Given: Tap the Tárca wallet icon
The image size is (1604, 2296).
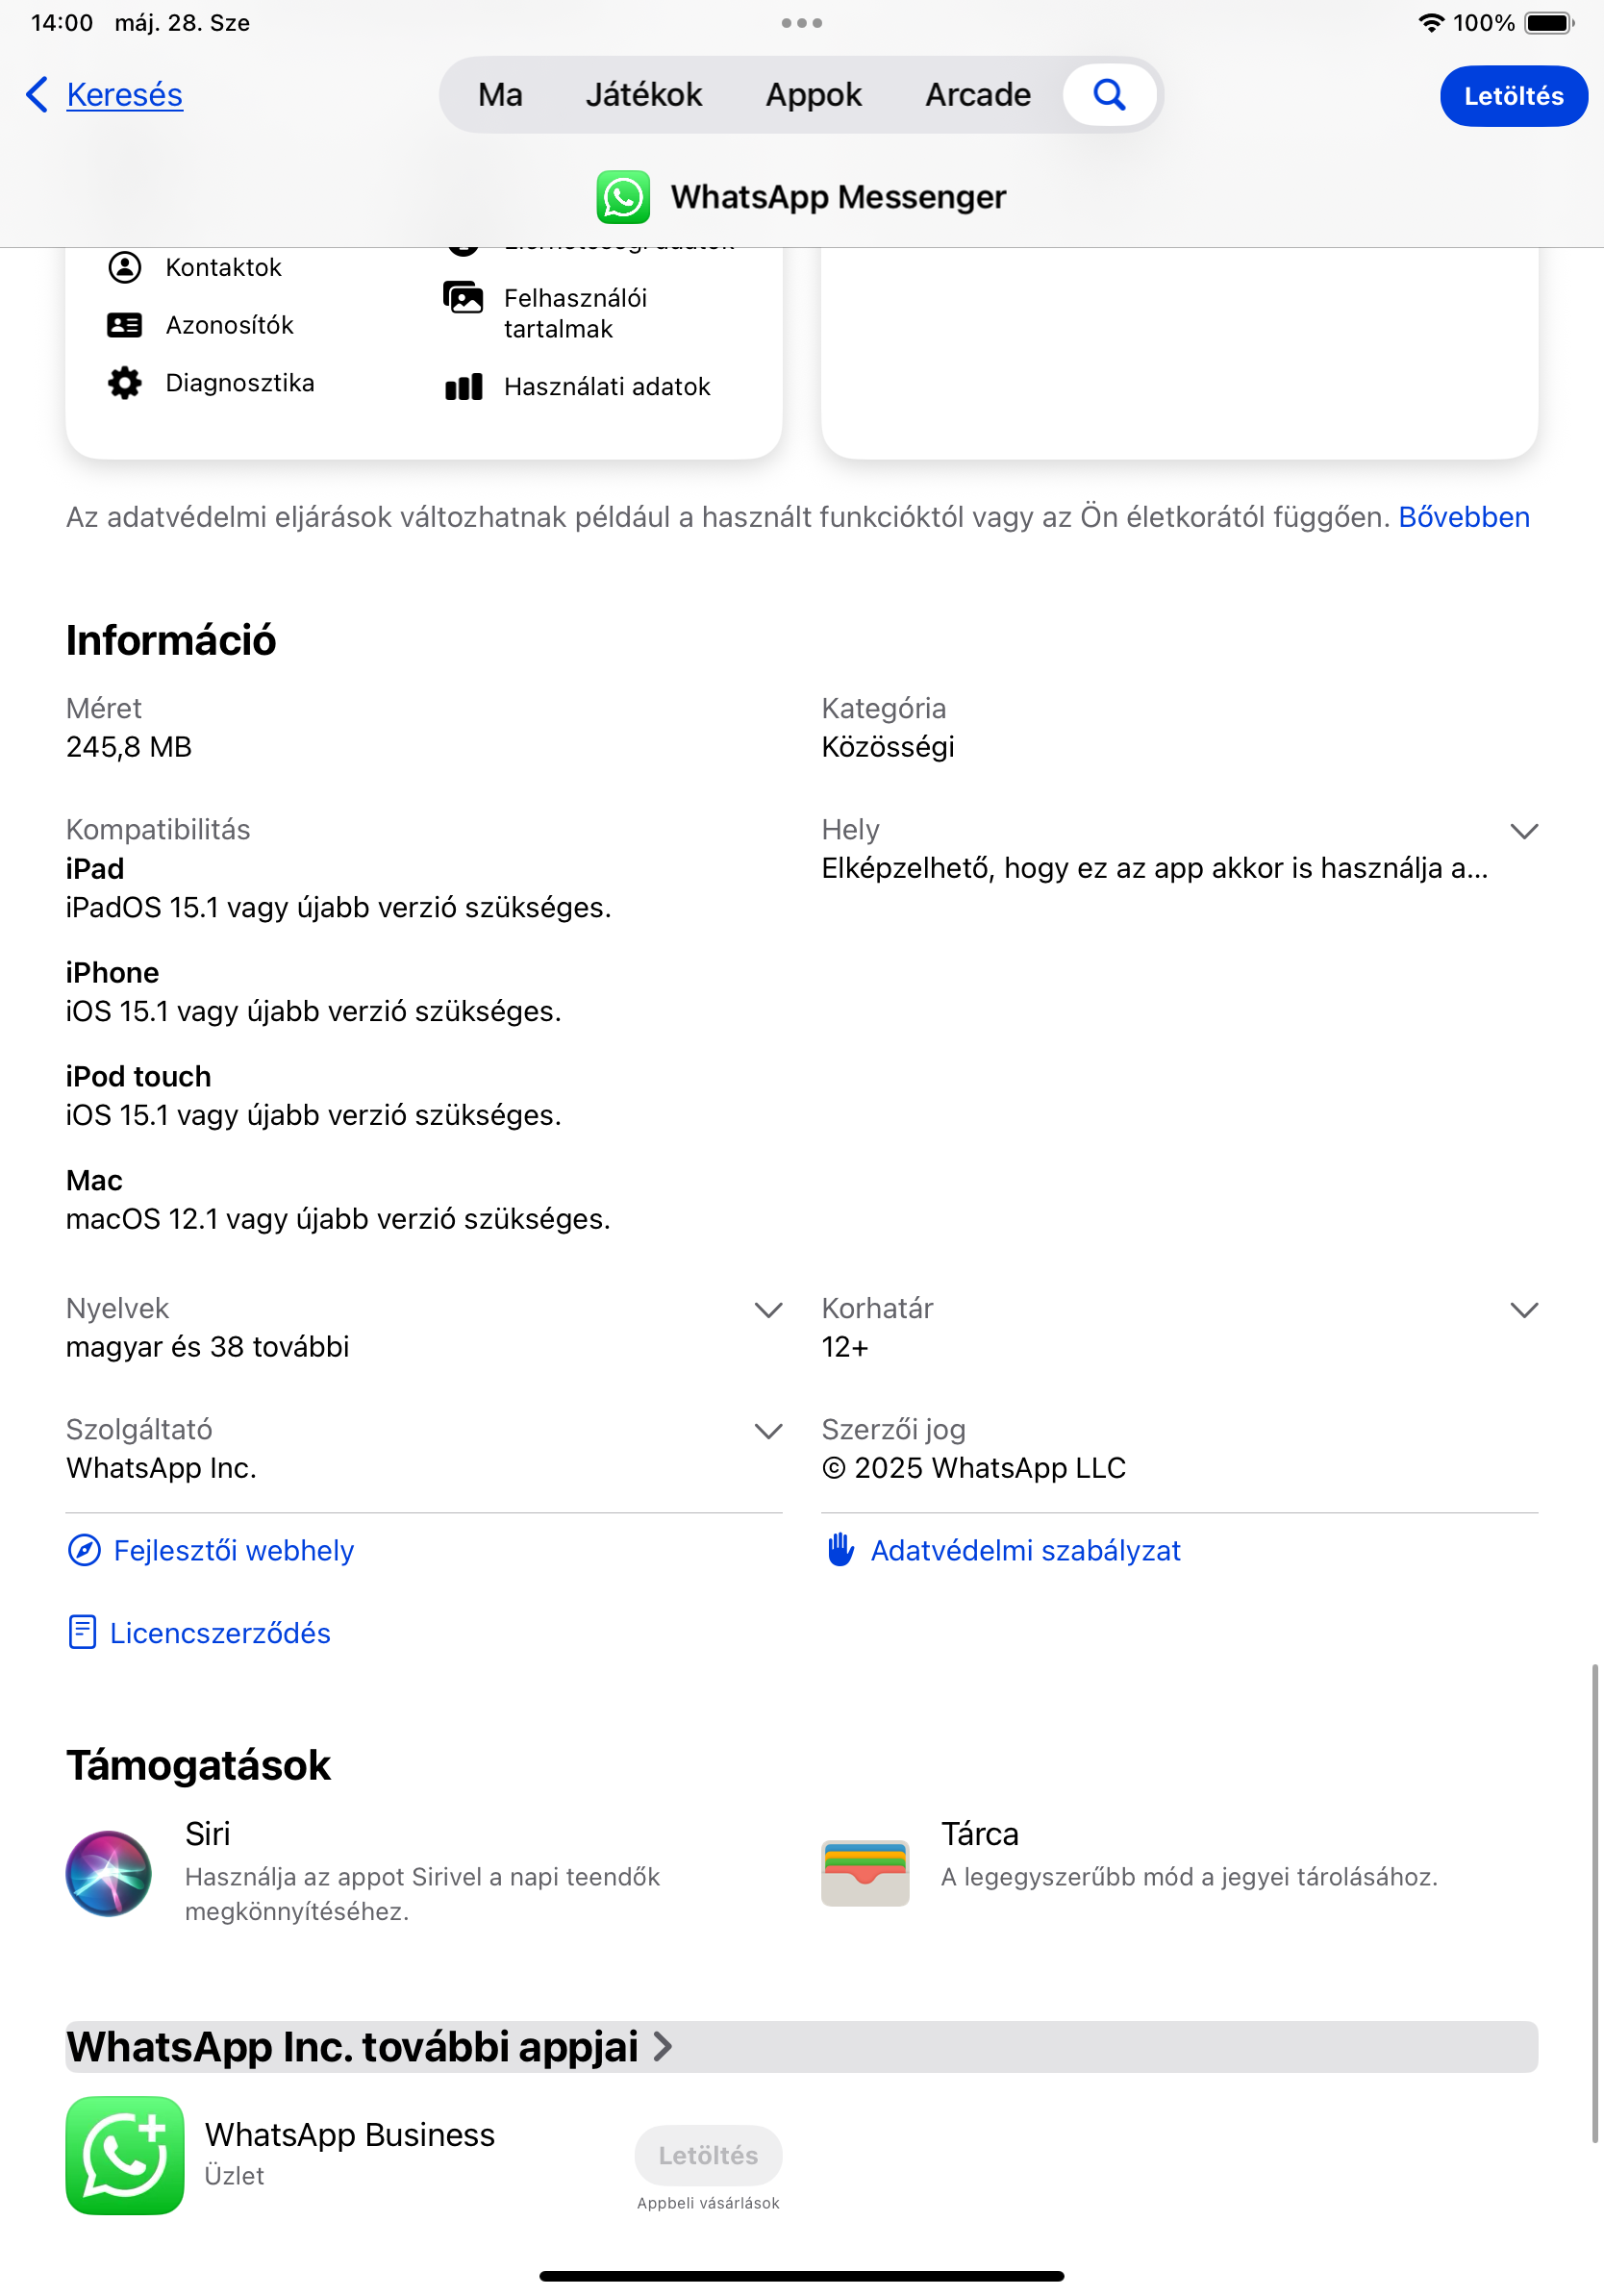Looking at the screenshot, I should (x=865, y=1873).
